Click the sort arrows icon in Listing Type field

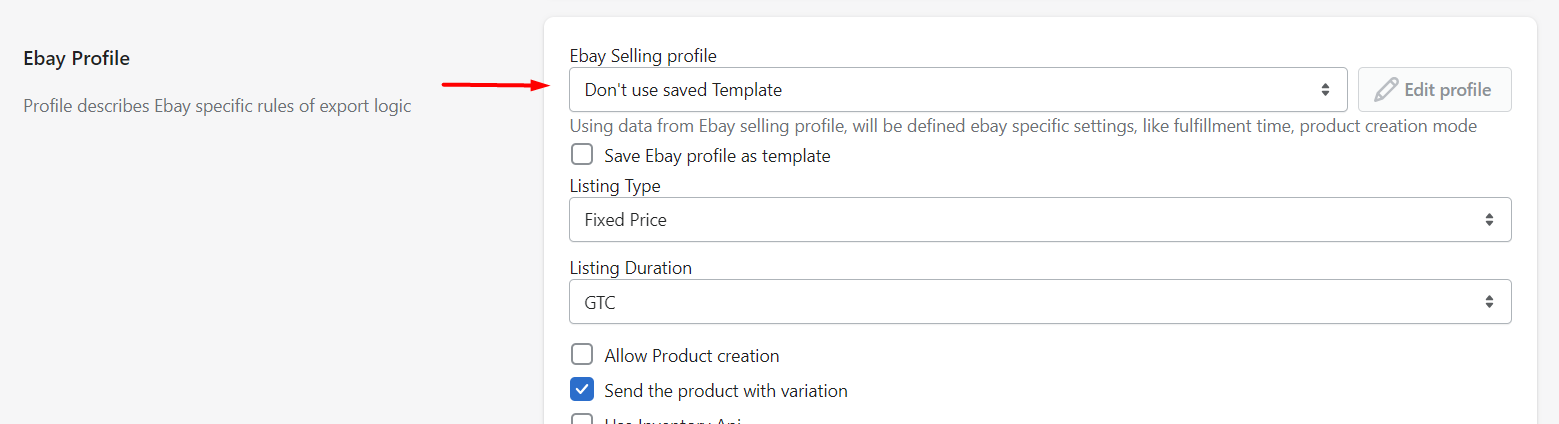click(1489, 219)
